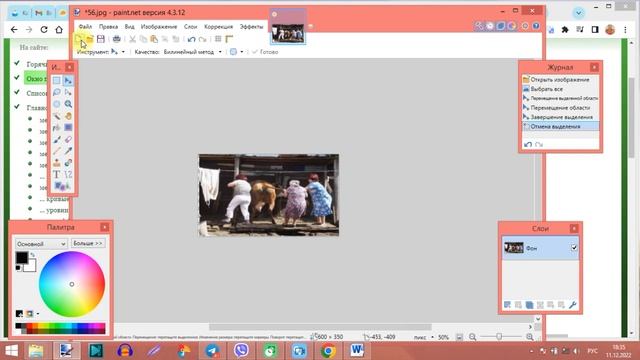
Task: Open the Файл menu
Action: click(85, 27)
